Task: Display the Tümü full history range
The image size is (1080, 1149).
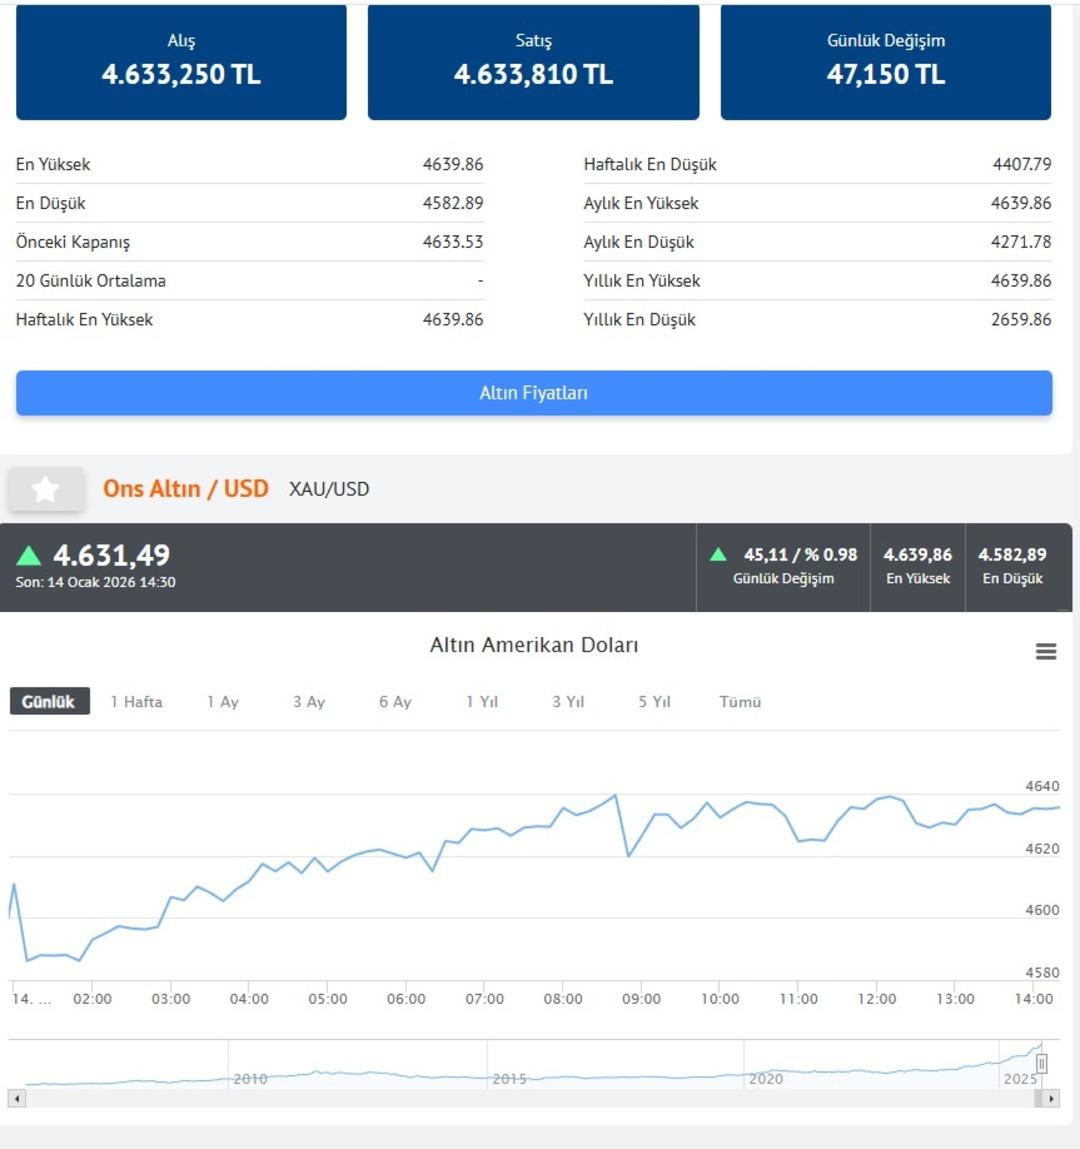Action: (x=740, y=702)
